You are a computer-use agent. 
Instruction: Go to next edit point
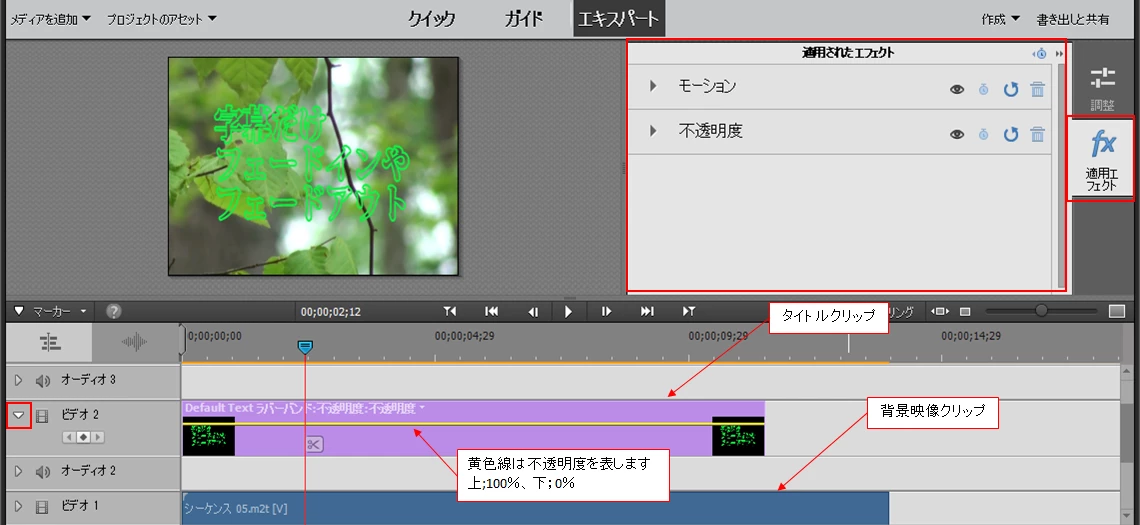pos(689,311)
